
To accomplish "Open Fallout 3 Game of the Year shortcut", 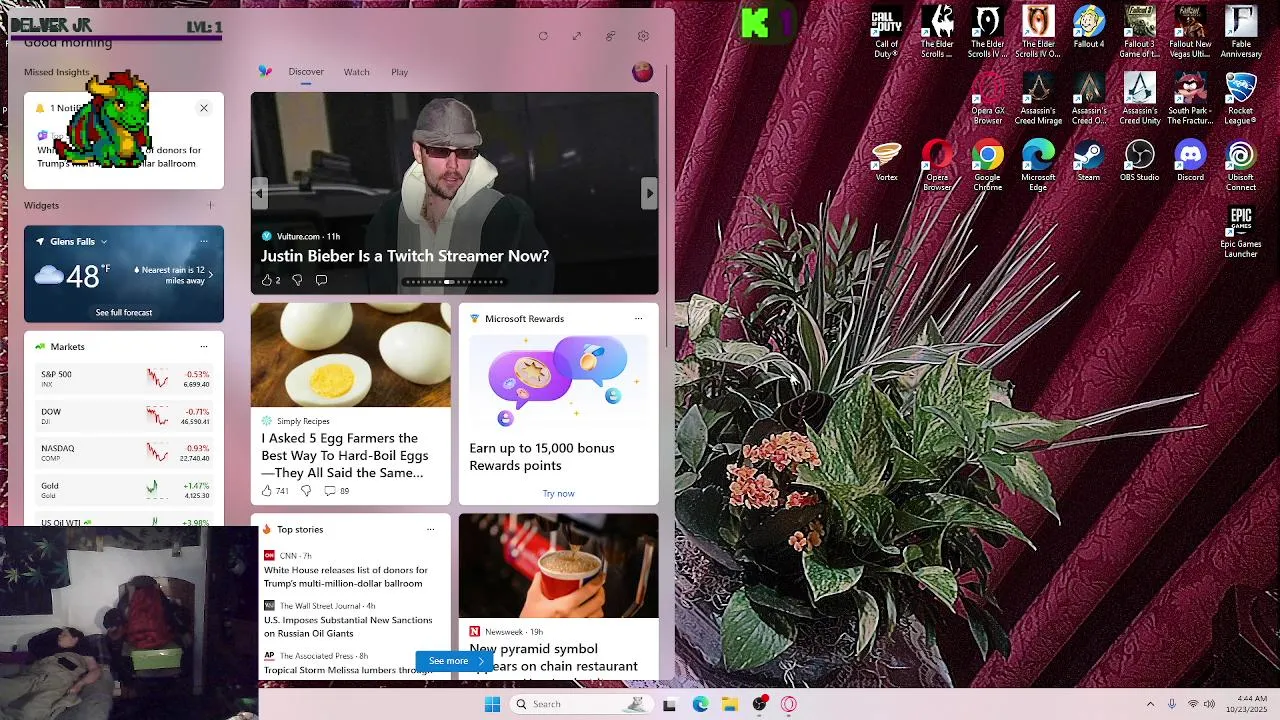I will [1139, 32].
